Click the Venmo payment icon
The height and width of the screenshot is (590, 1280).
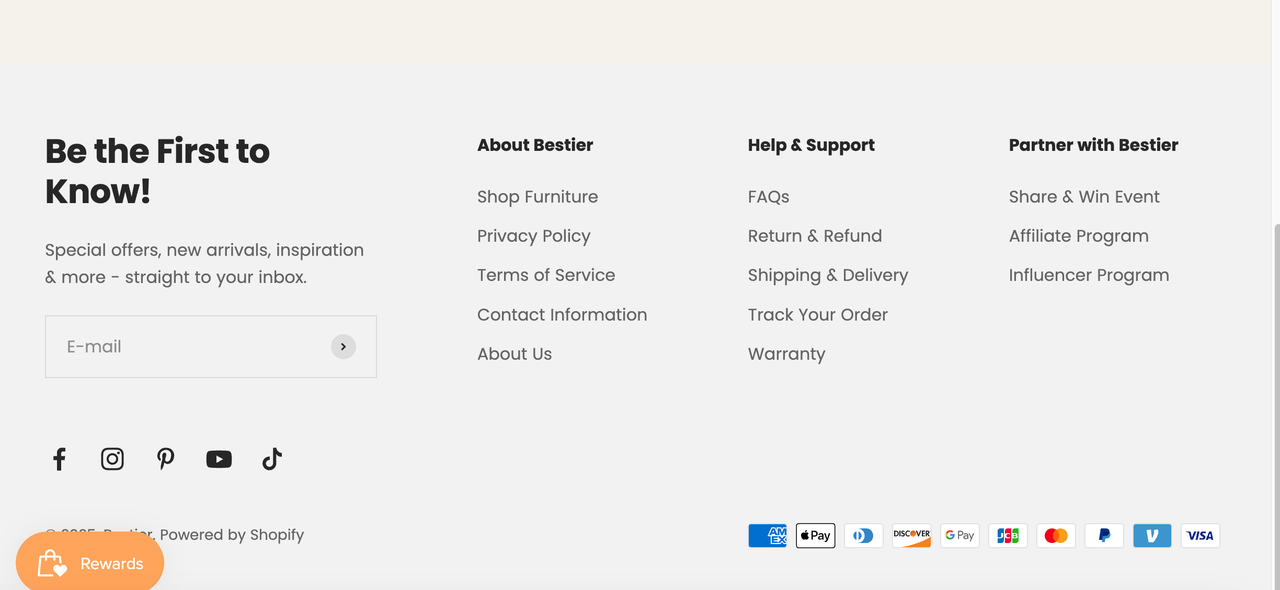[x=1152, y=536]
